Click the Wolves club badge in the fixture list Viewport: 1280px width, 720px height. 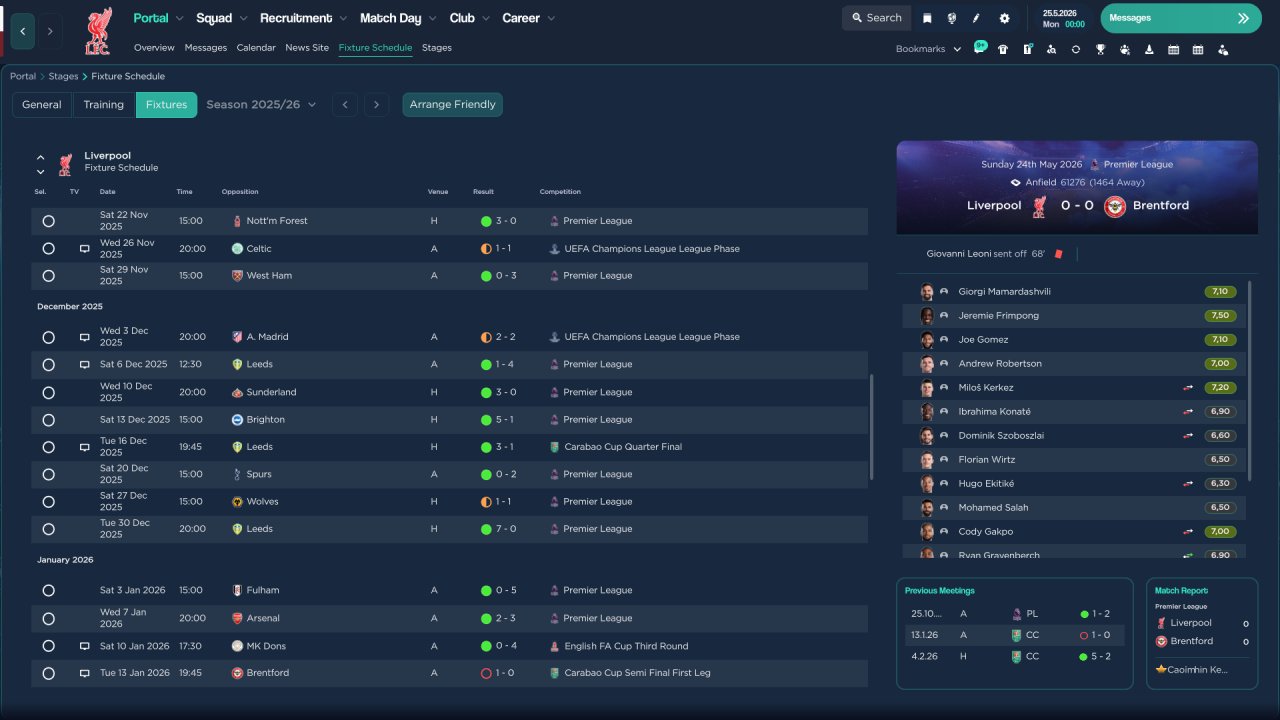coord(237,502)
